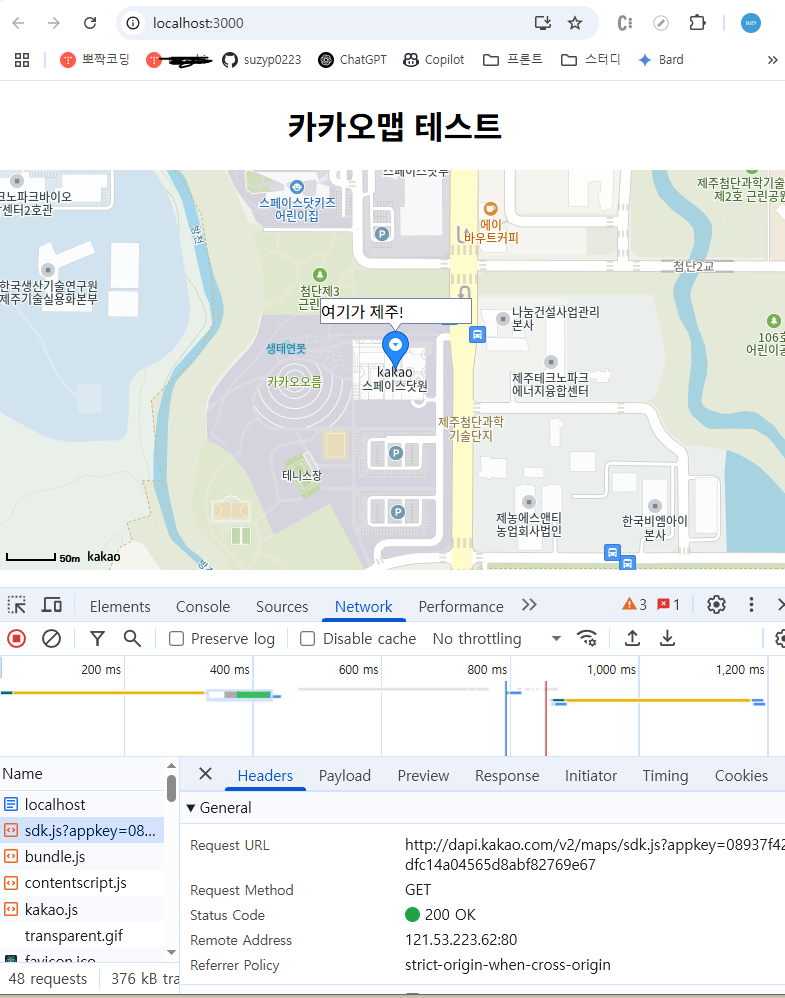Screen dimensions: 785x998
Task: Switch to the Preview tab
Action: coord(423,776)
